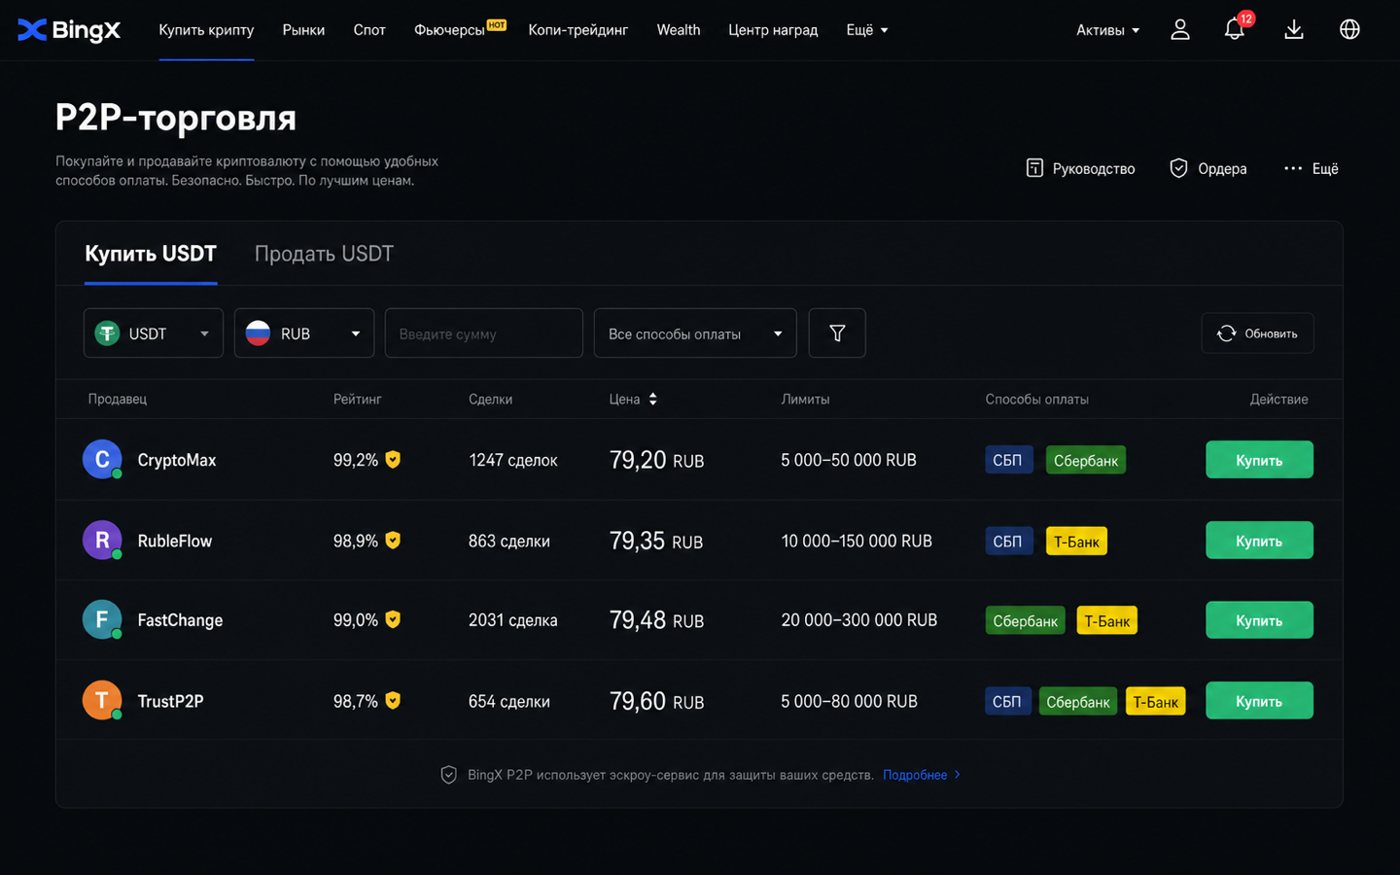Image resolution: width=1400 pixels, height=875 pixels.
Task: Click seller name TrustP2P
Action: click(x=171, y=701)
